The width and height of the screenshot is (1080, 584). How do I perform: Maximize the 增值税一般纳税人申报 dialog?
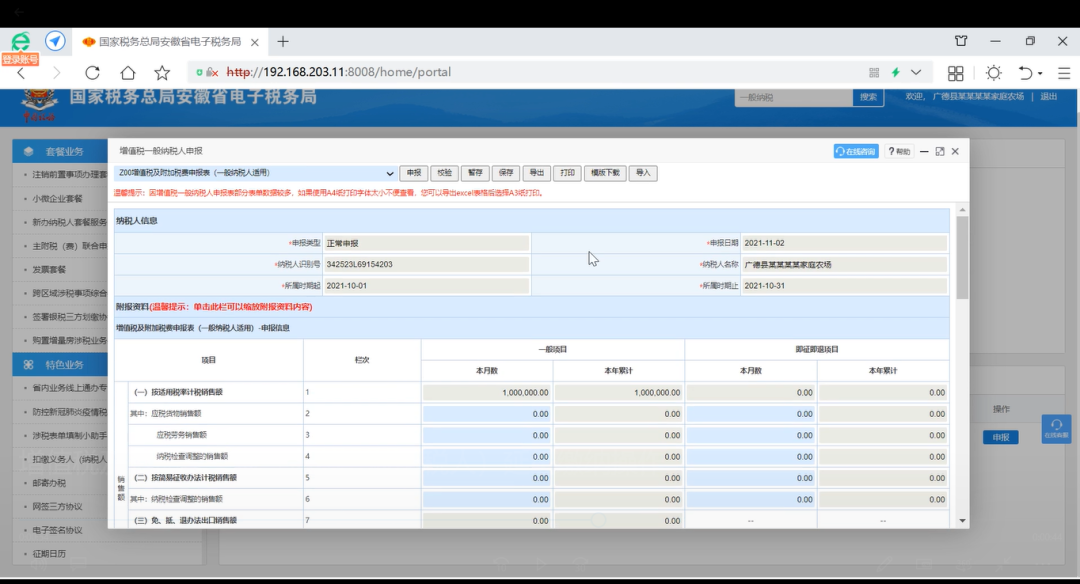[939, 152]
